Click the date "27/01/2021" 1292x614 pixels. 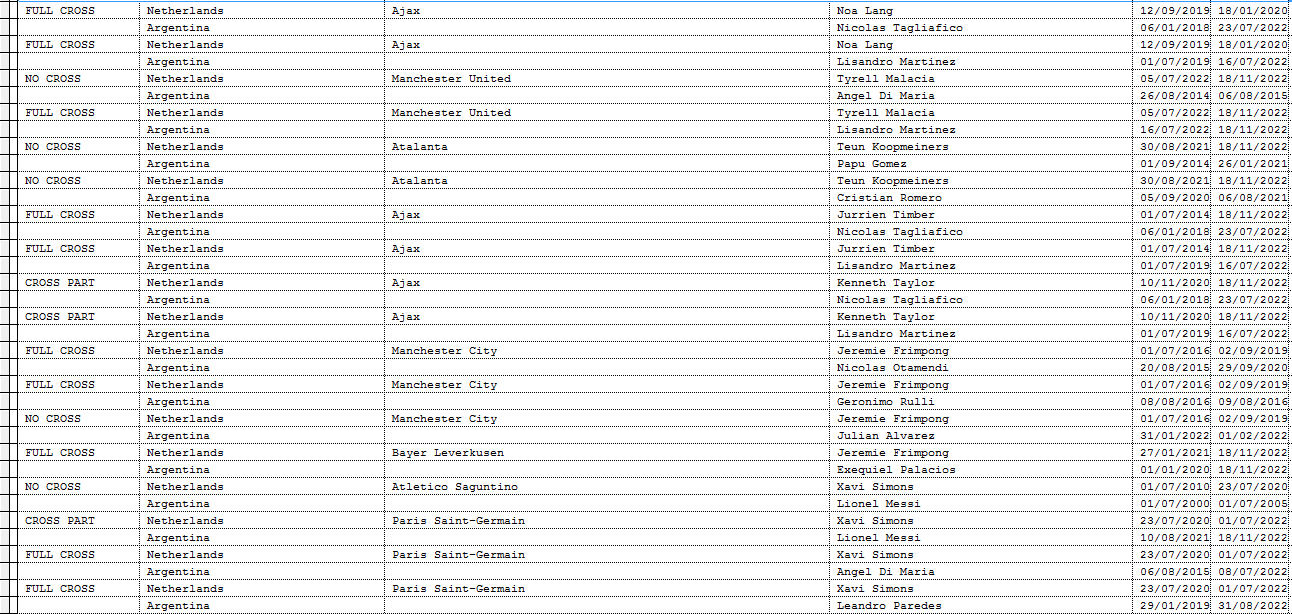(x=1175, y=453)
